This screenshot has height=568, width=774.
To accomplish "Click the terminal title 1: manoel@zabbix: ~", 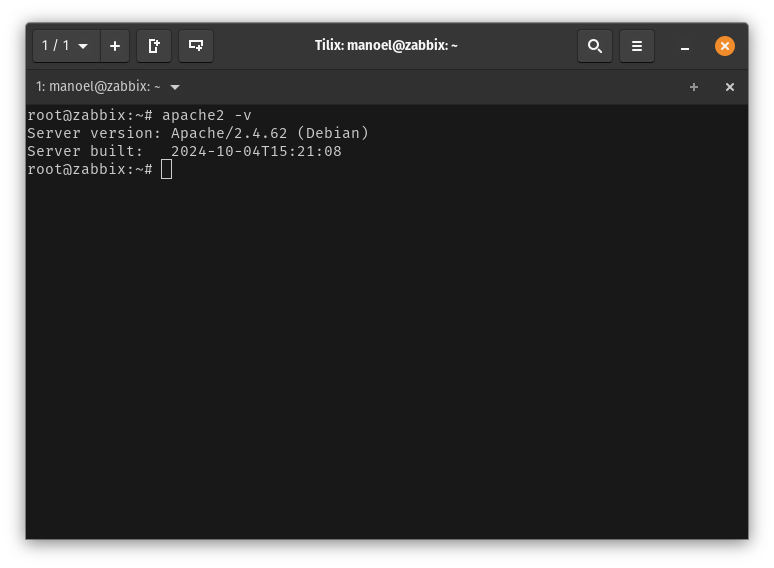I will tap(98, 87).
